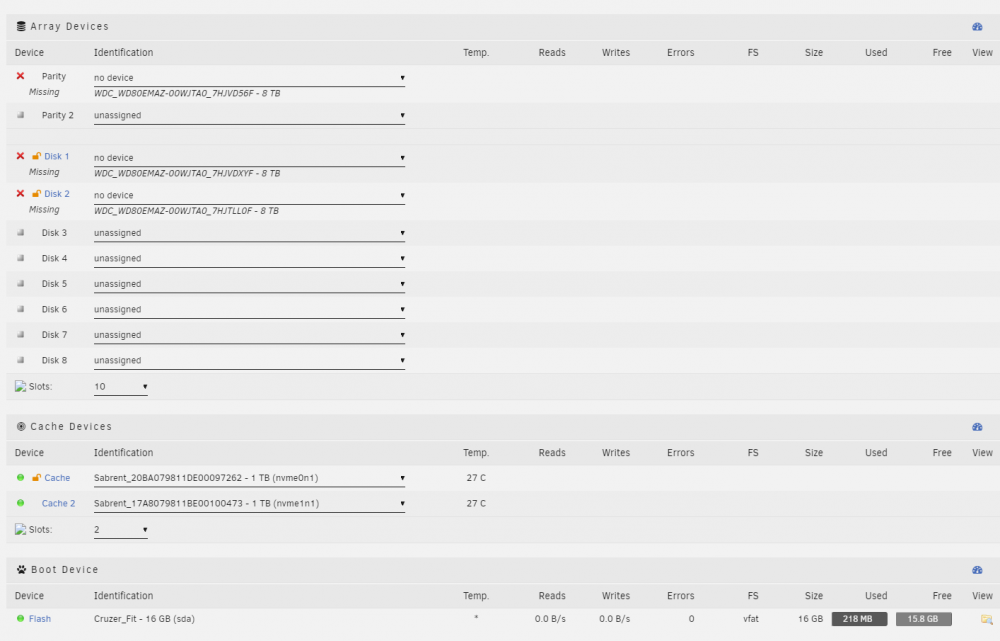Click the grey status square for Disk 8

point(20,360)
